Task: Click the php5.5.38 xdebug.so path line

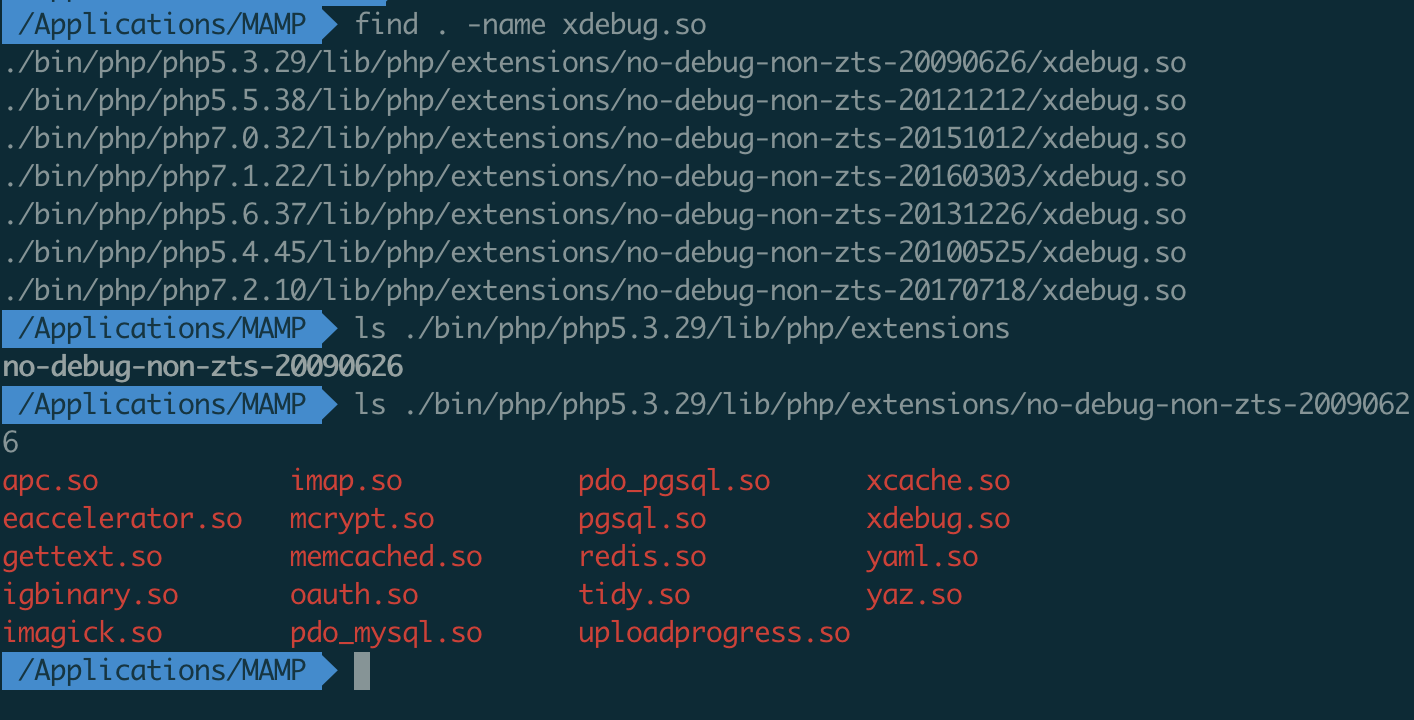Action: [x=594, y=101]
